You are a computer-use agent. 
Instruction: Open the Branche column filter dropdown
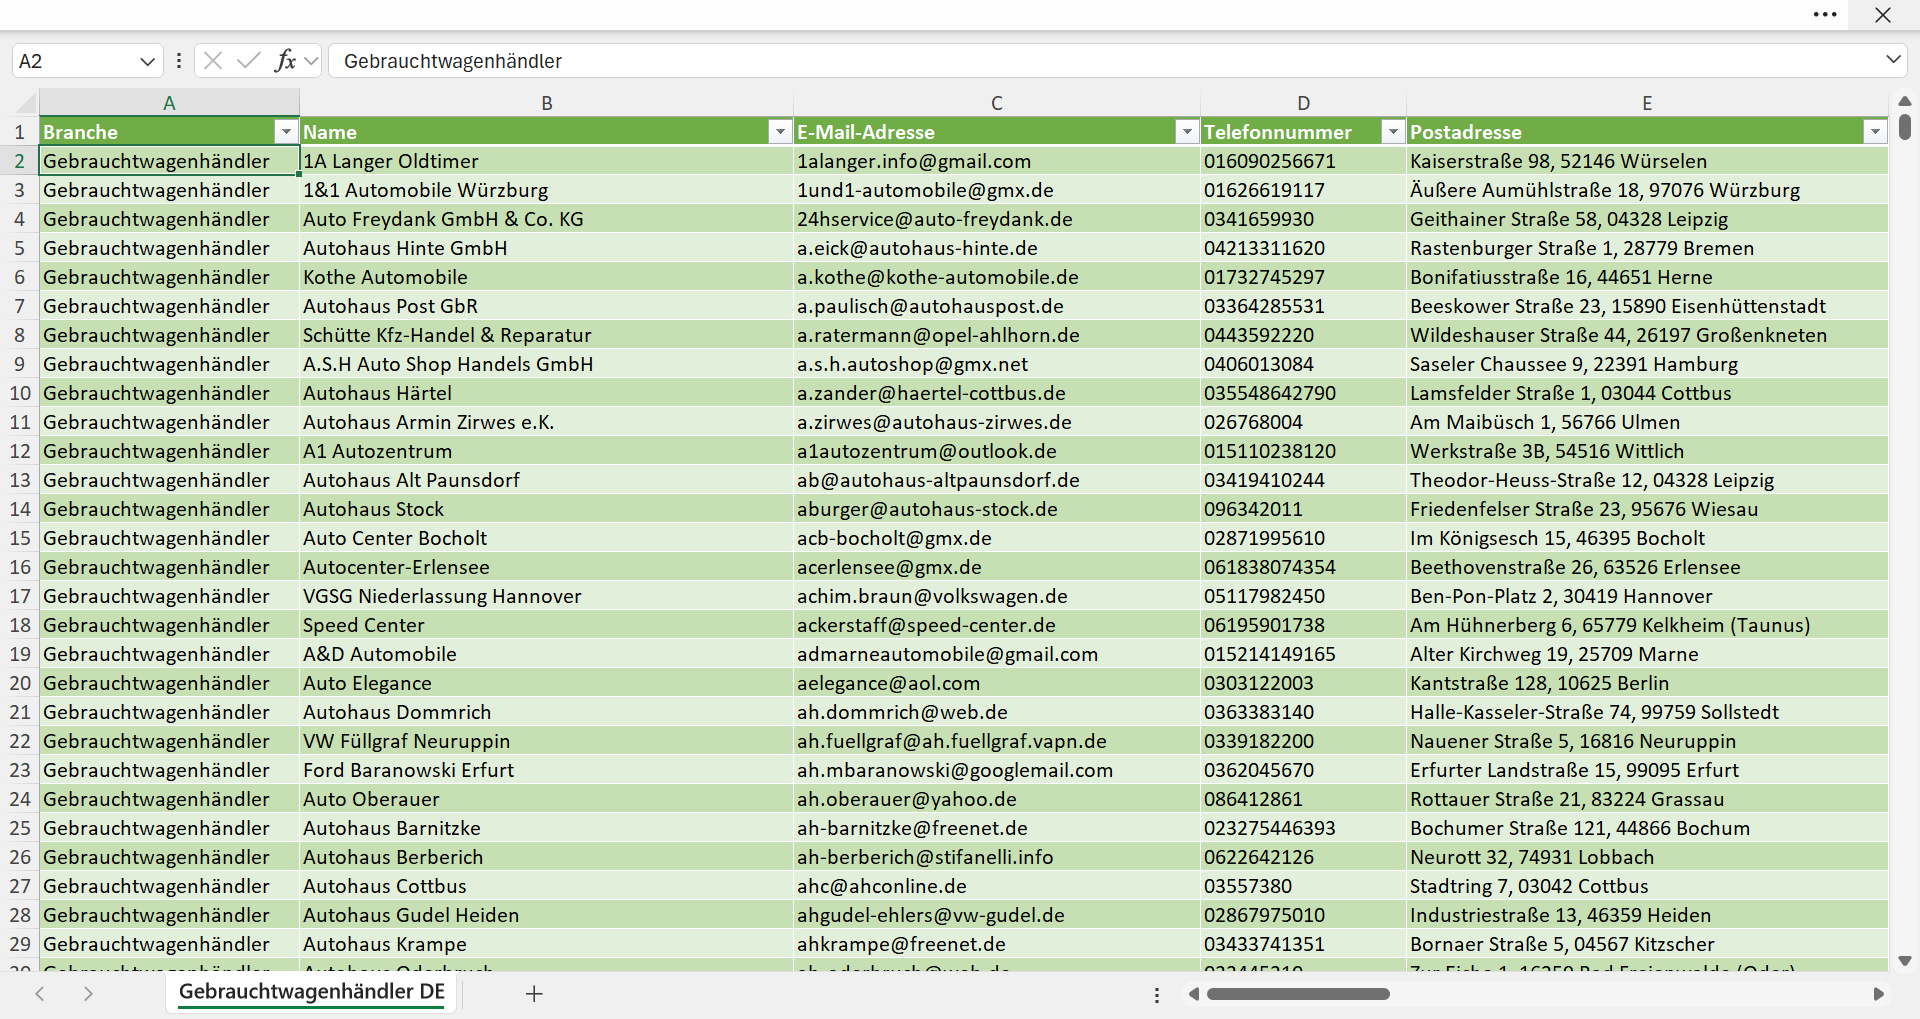point(286,132)
